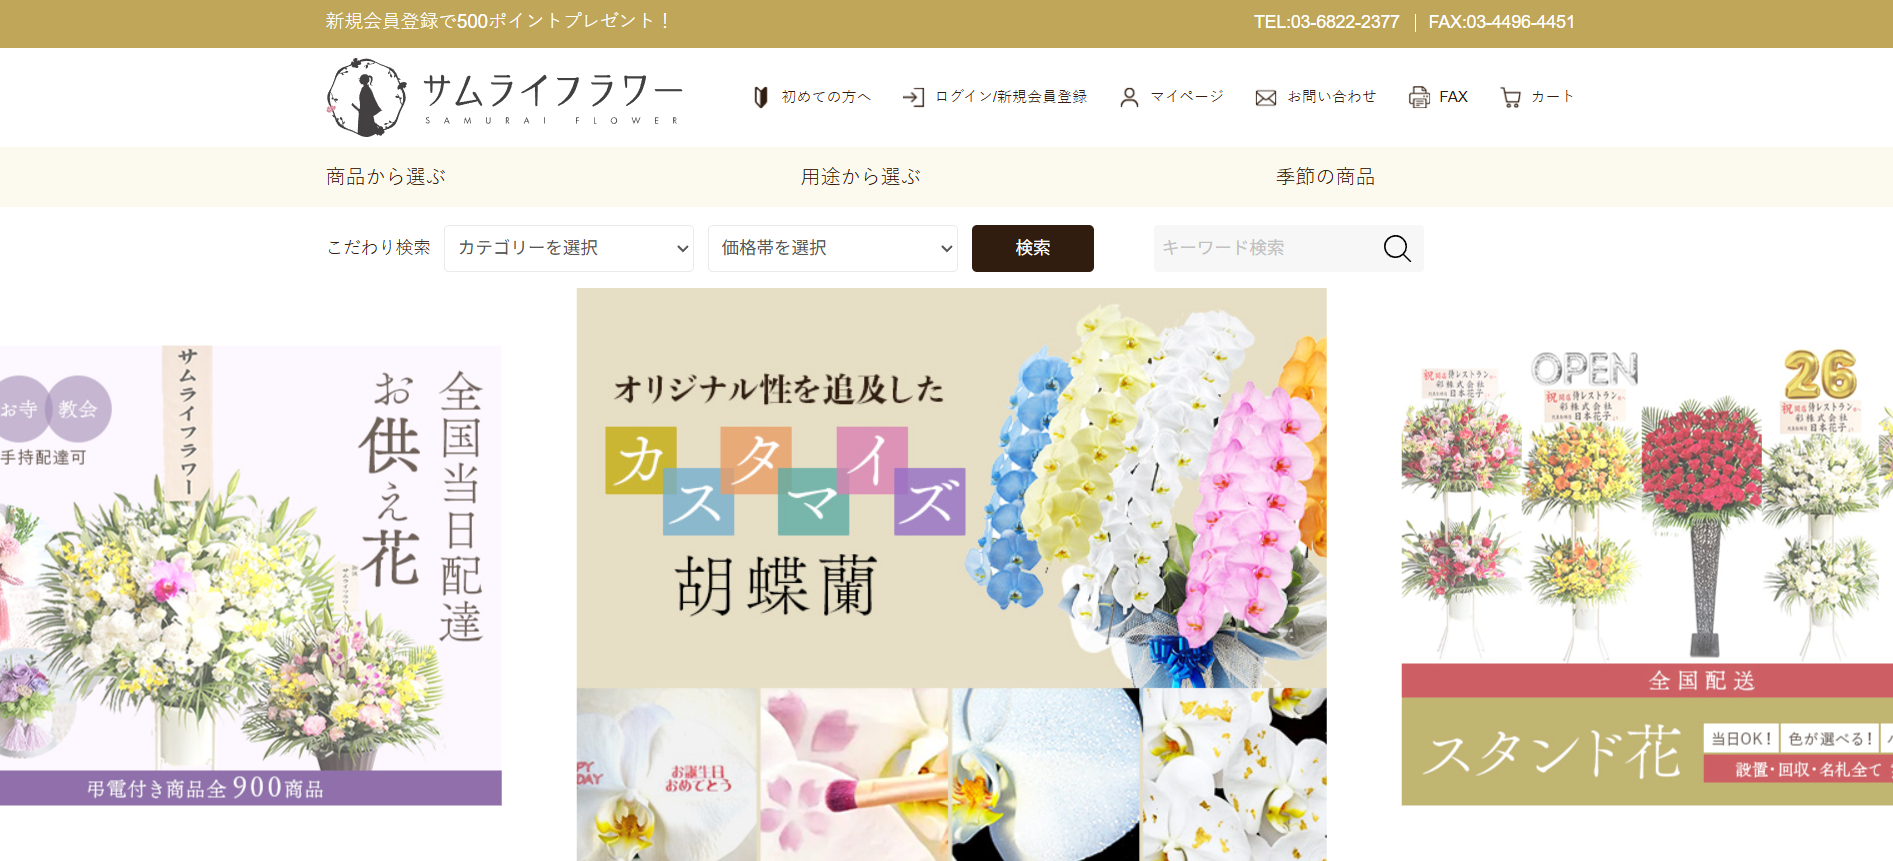Expand the 価格帯を選択 dropdown

(833, 248)
